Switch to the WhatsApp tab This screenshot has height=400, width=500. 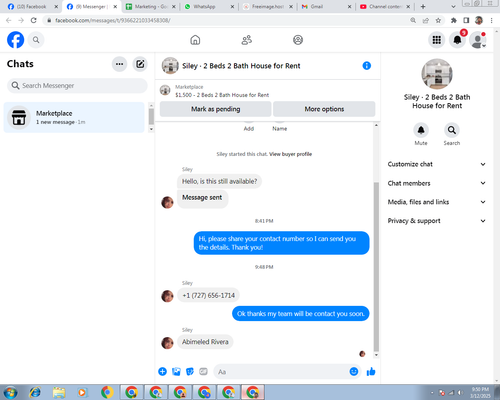coord(209,6)
